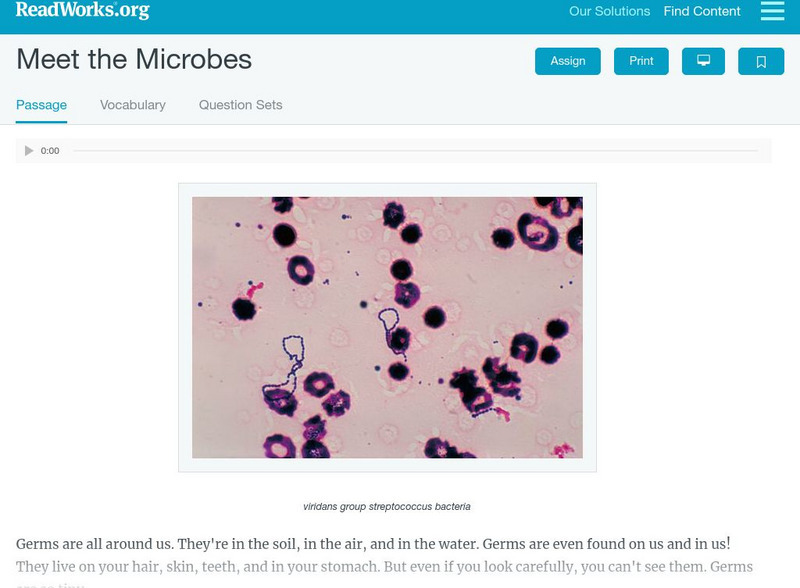
Task: Click the projector display mode icon
Action: click(x=703, y=61)
